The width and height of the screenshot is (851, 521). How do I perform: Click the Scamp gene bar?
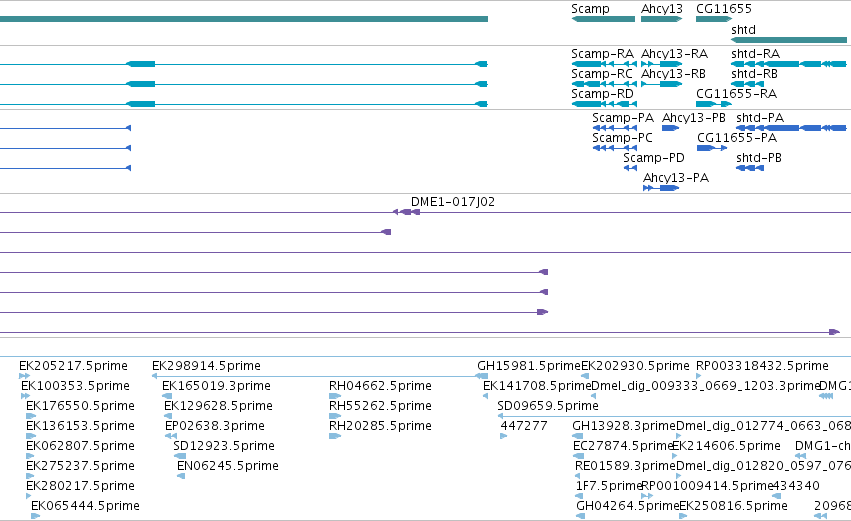(603, 19)
